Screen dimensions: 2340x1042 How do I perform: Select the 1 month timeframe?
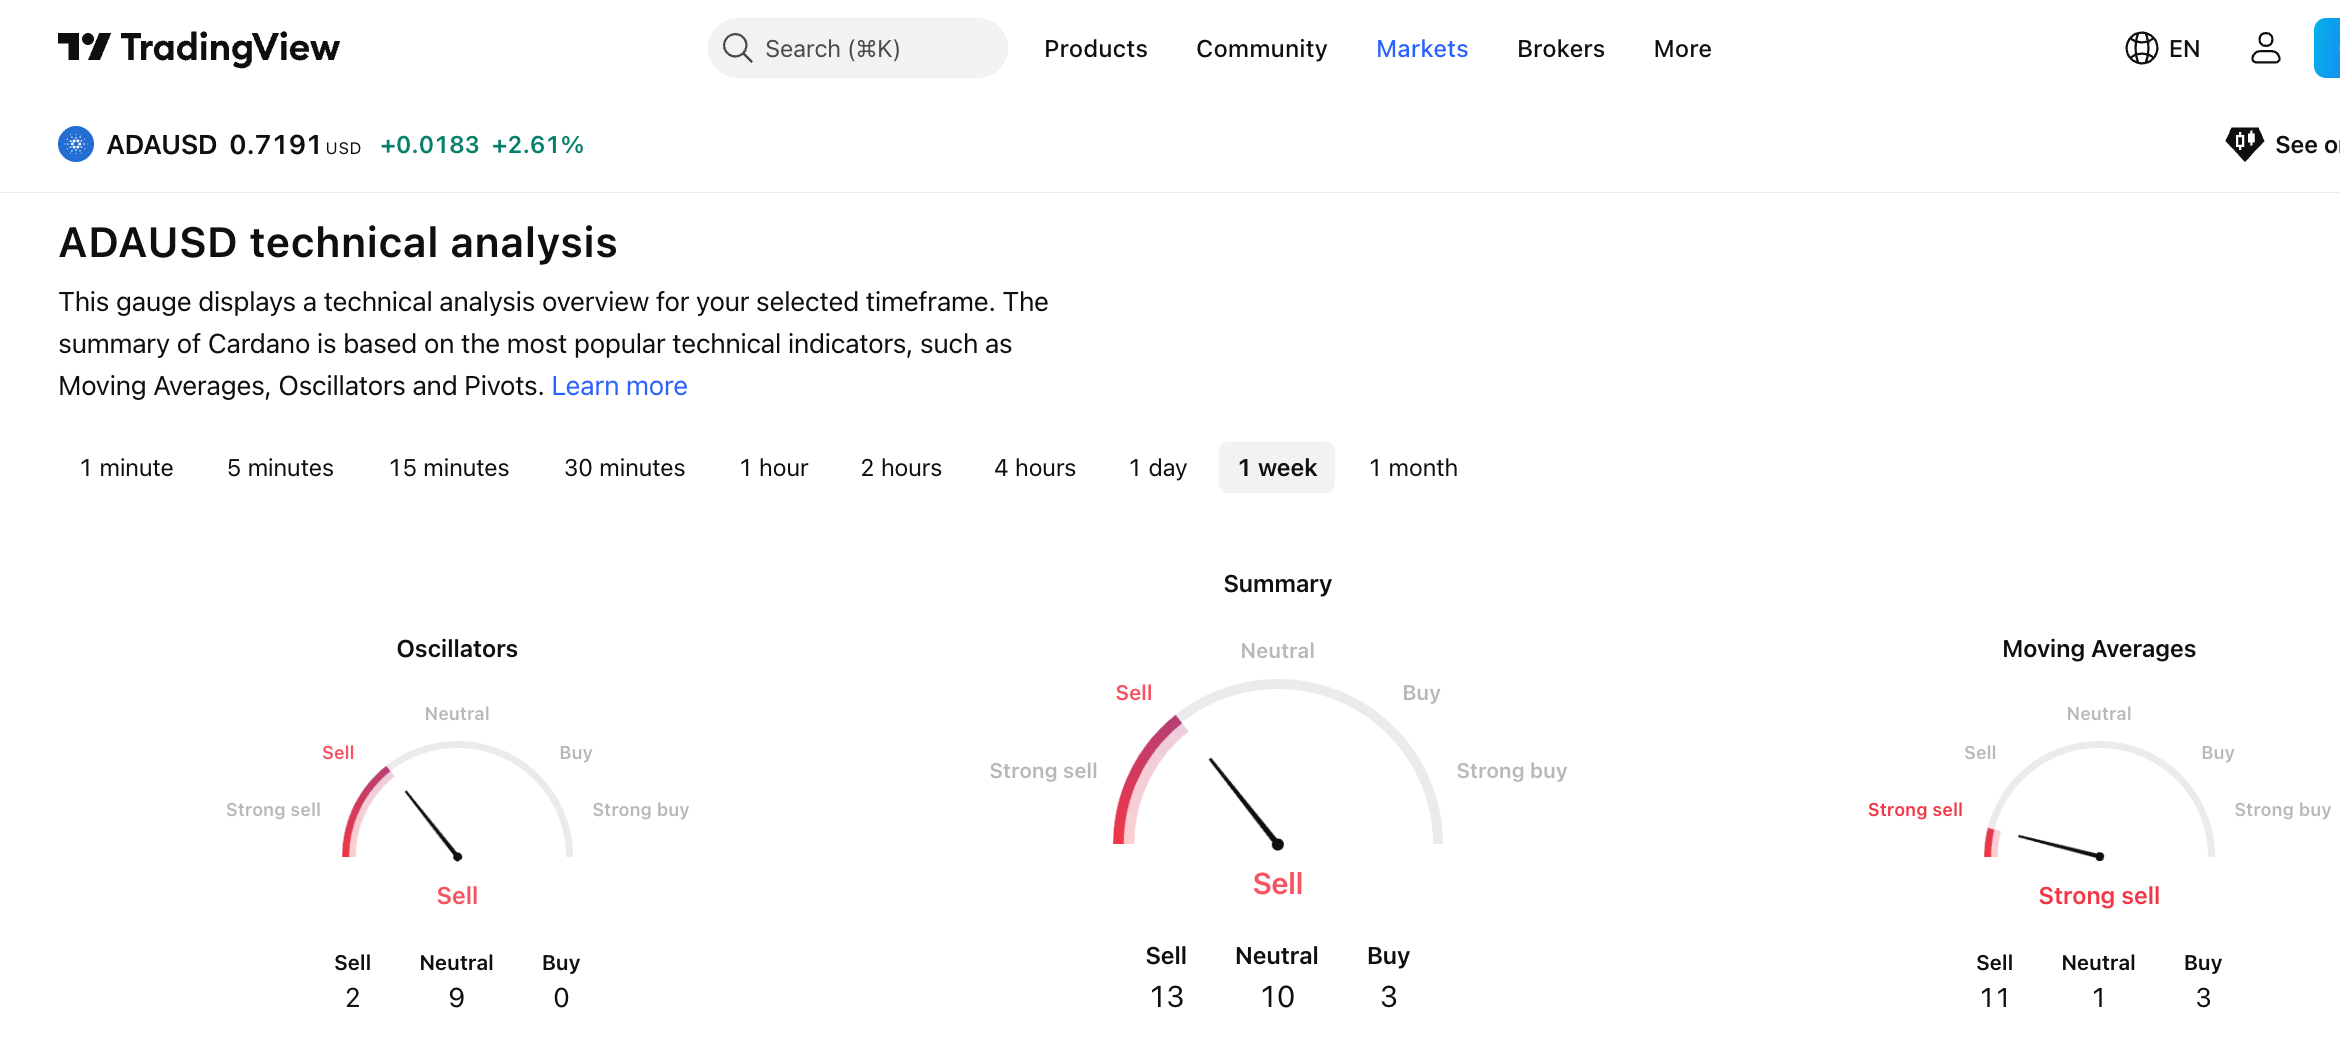(1412, 468)
